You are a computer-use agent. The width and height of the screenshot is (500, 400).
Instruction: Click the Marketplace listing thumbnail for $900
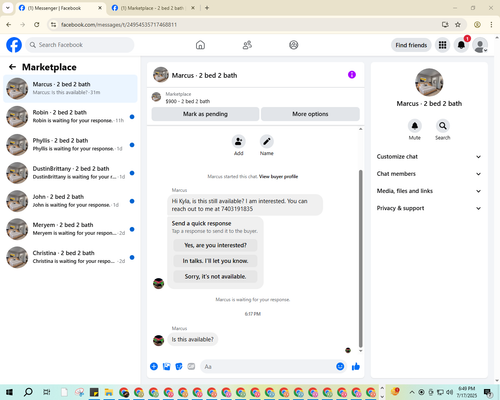coord(156,97)
